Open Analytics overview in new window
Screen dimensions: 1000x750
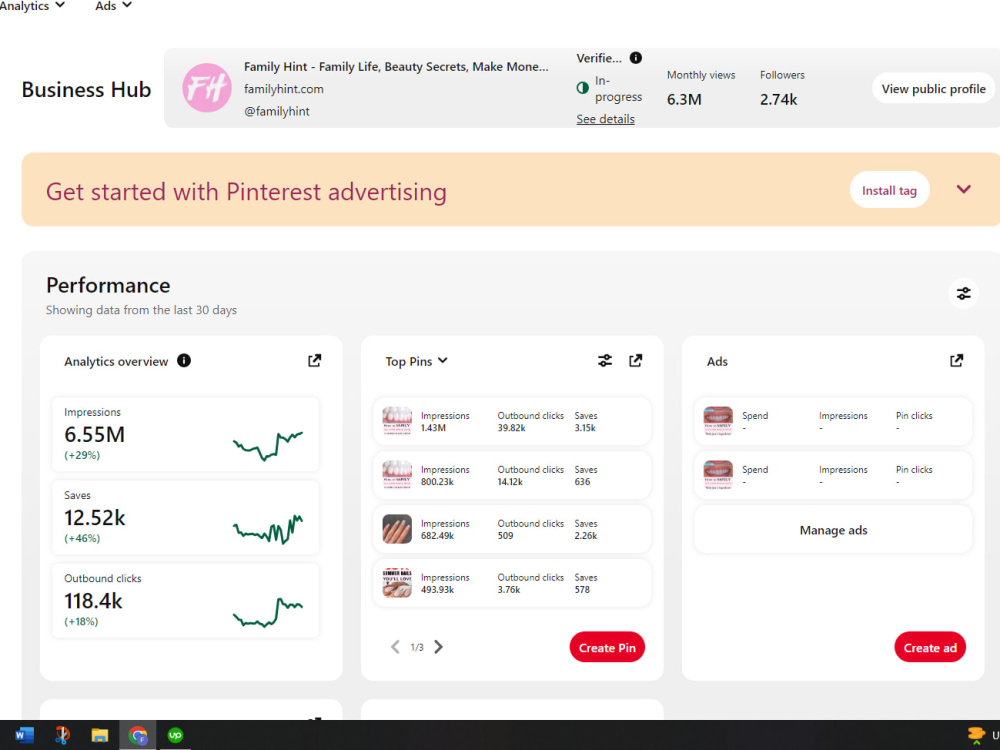click(314, 361)
